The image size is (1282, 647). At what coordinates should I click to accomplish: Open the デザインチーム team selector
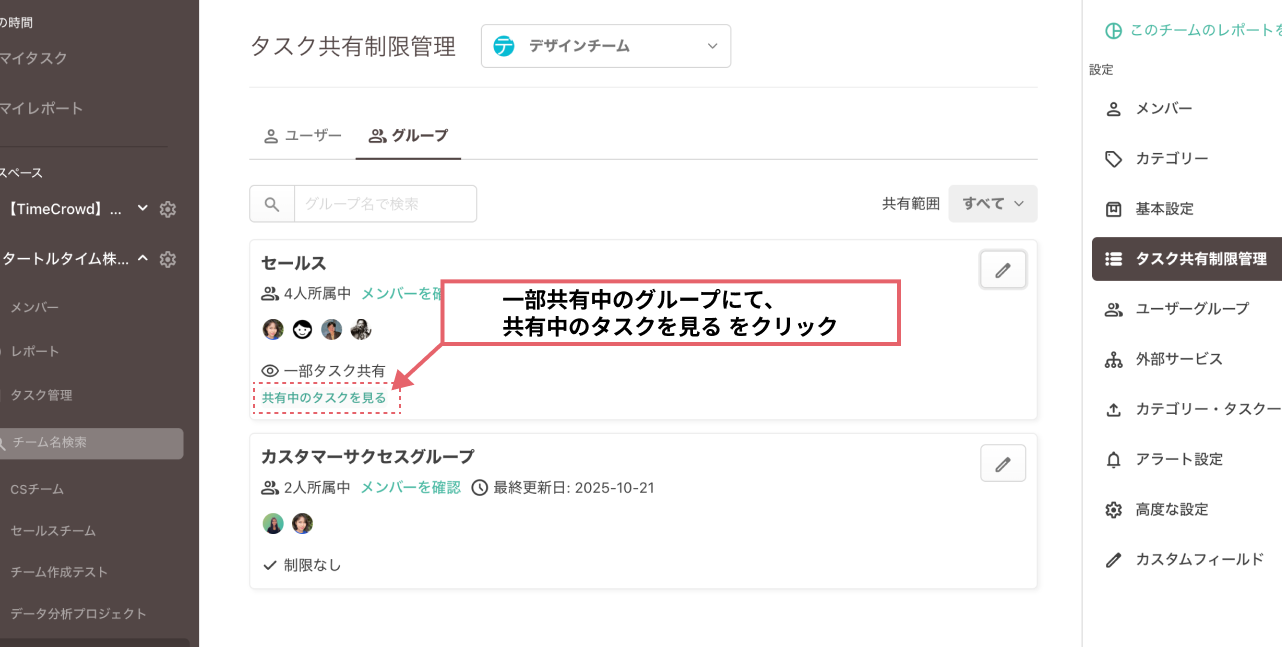click(x=605, y=46)
